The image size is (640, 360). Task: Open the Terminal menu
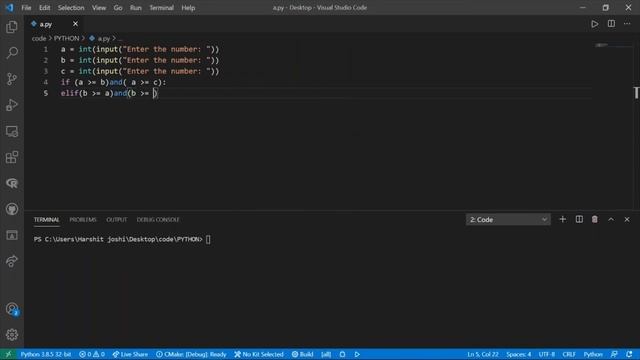pyautogui.click(x=162, y=8)
